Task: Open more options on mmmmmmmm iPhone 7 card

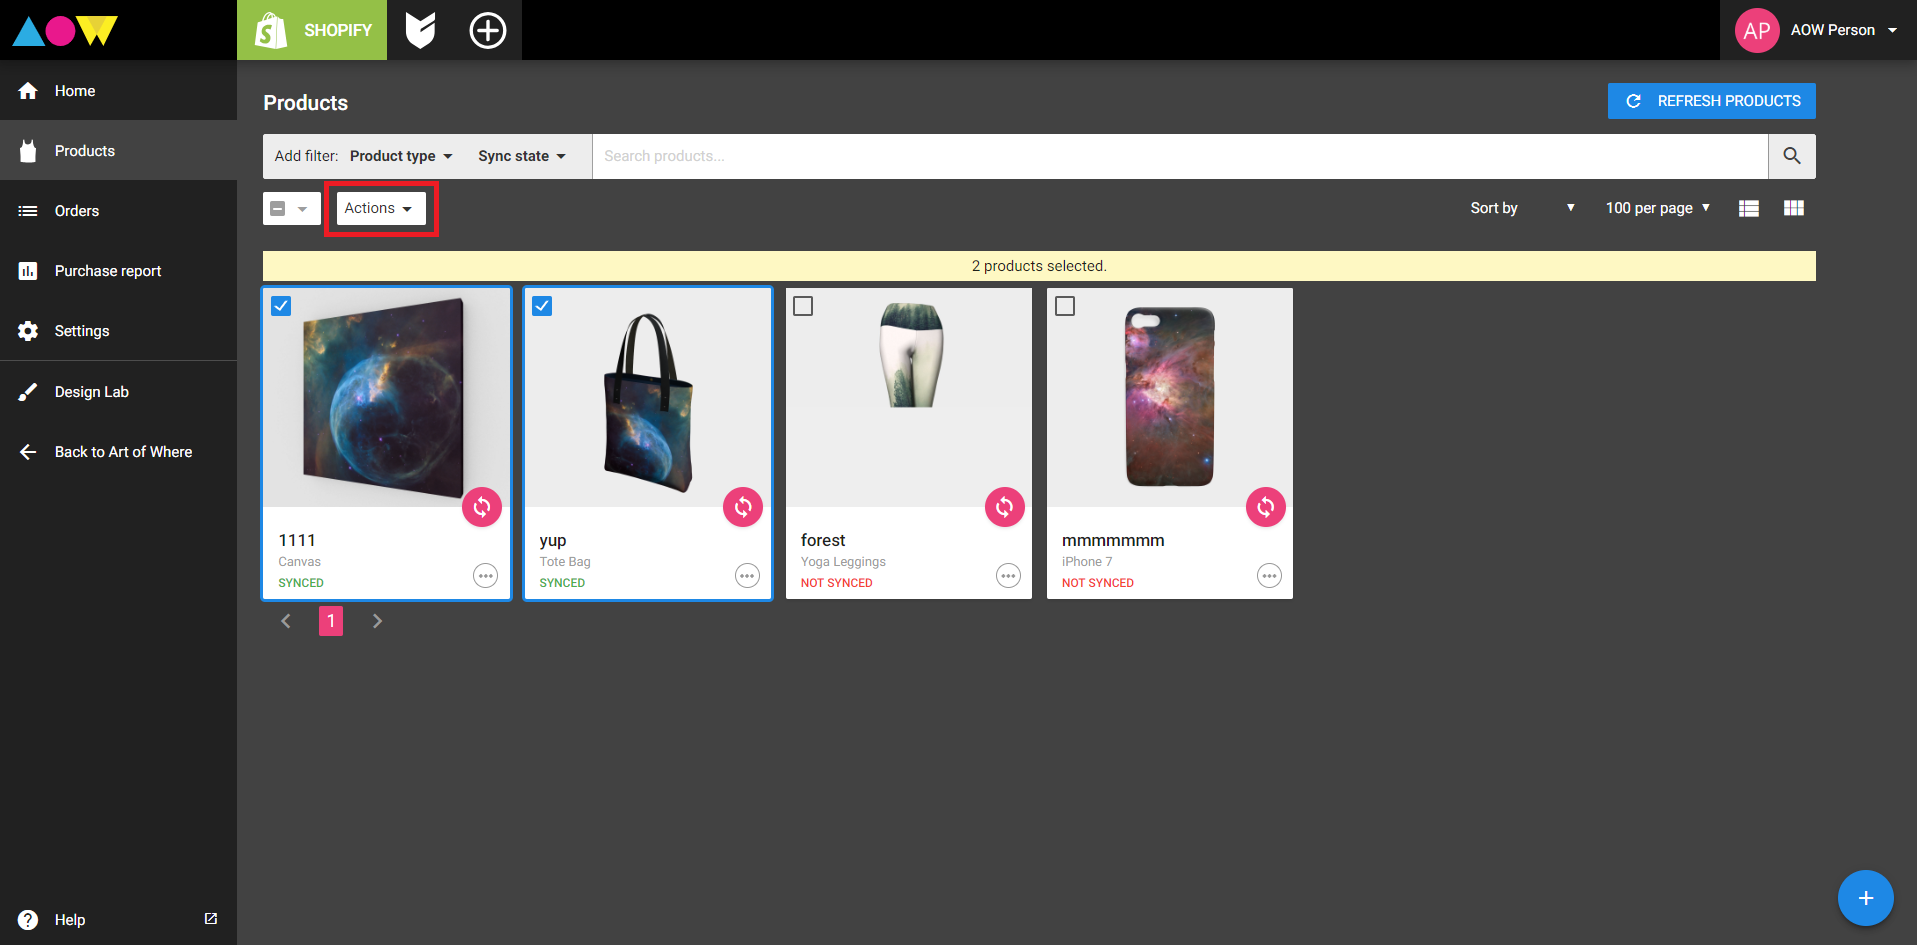Action: pos(1269,576)
